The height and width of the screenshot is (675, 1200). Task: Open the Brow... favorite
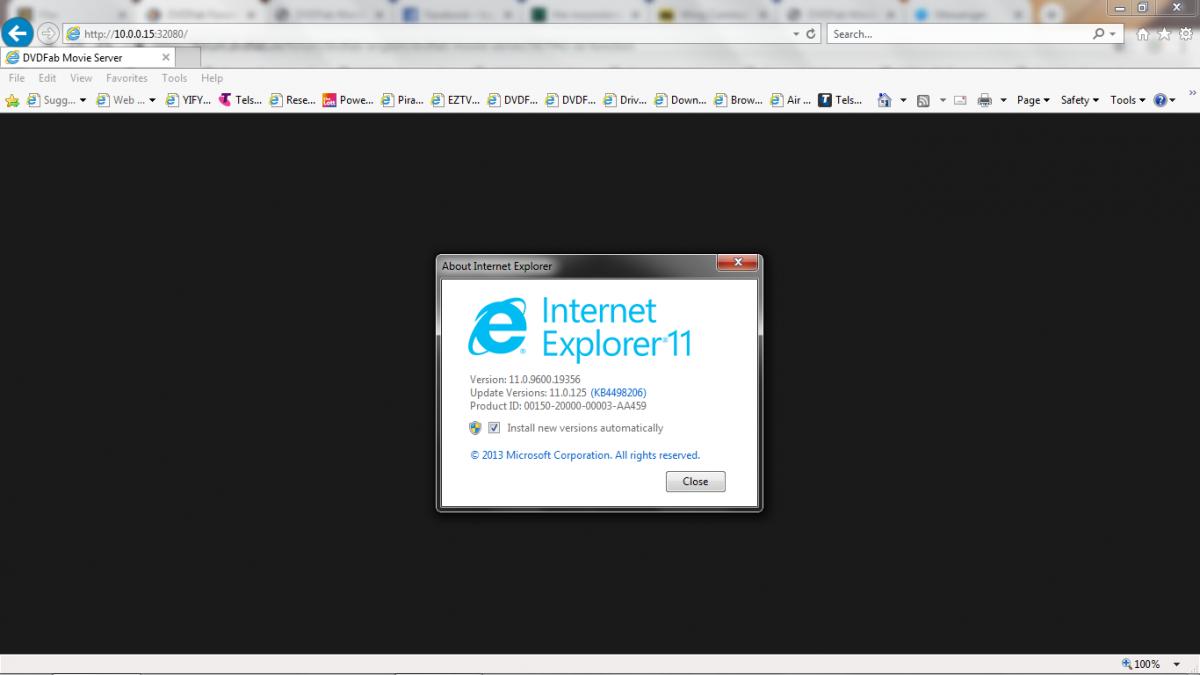(738, 100)
